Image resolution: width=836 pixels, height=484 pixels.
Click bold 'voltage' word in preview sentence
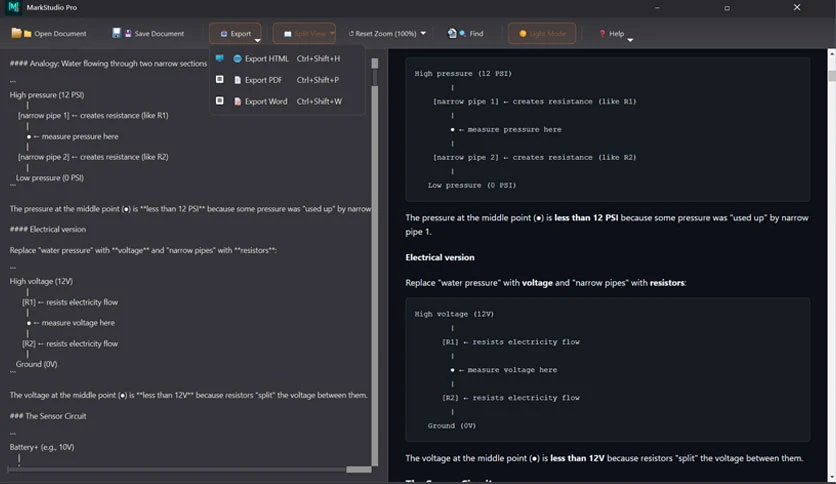pos(537,283)
